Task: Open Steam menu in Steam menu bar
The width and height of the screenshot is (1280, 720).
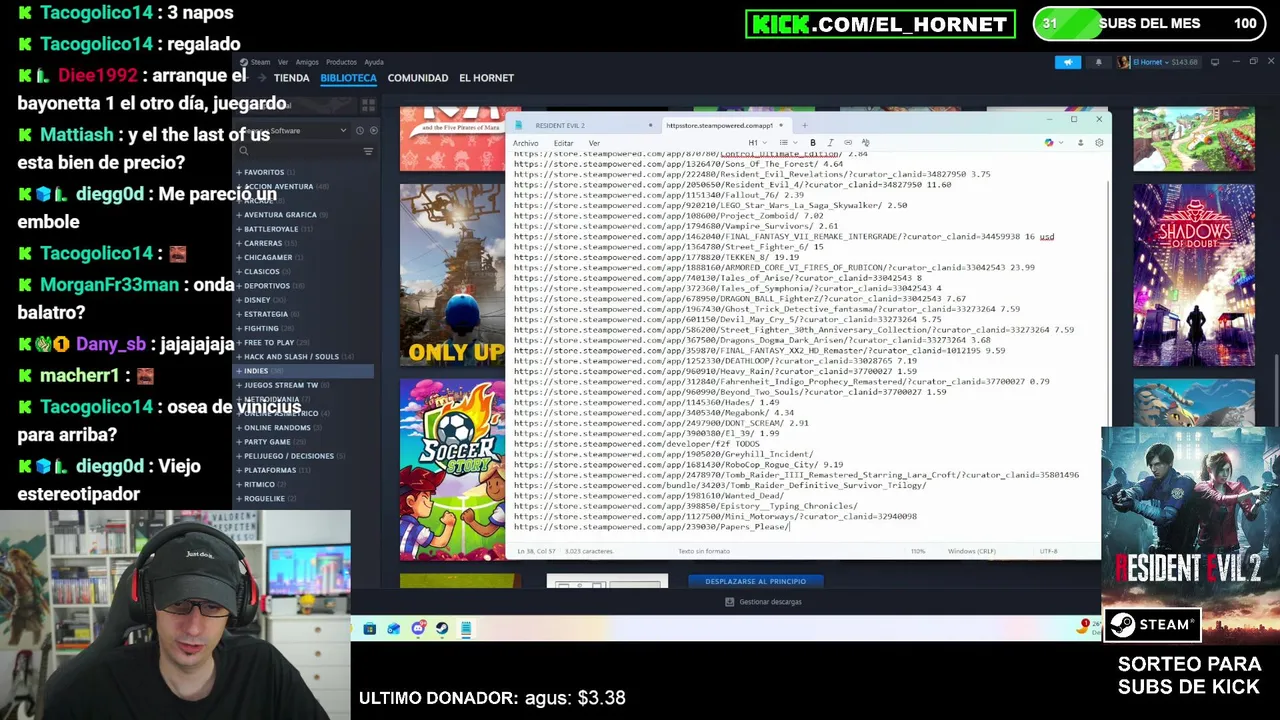Action: 260,62
